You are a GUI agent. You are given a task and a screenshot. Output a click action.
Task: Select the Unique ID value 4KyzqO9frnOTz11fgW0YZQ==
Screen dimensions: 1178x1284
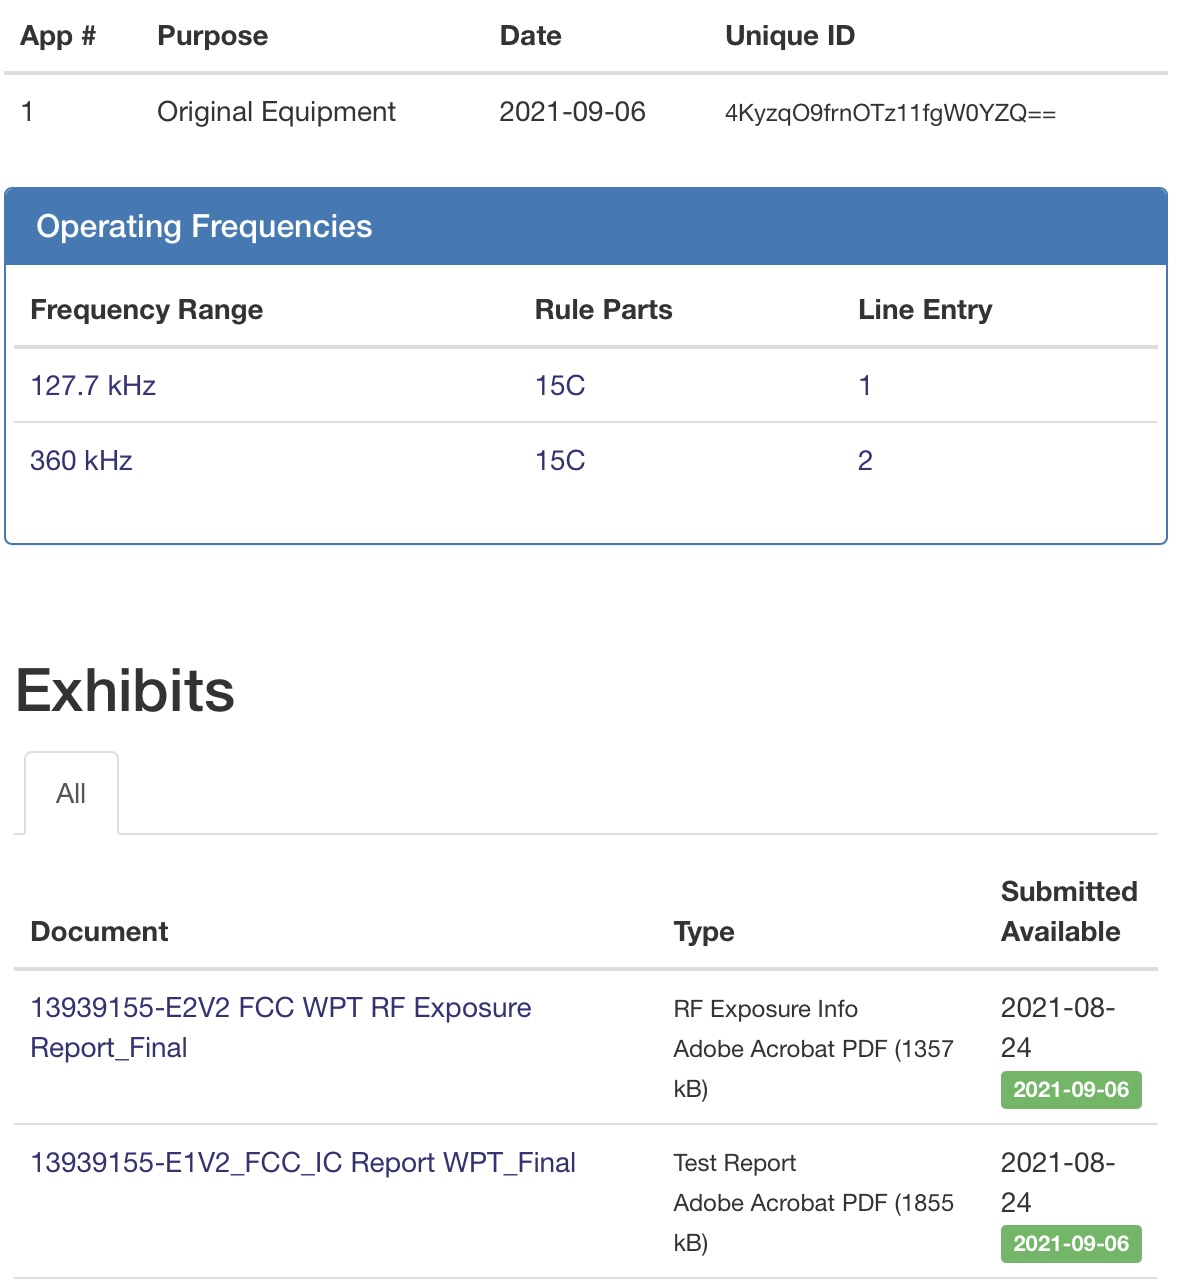point(890,113)
